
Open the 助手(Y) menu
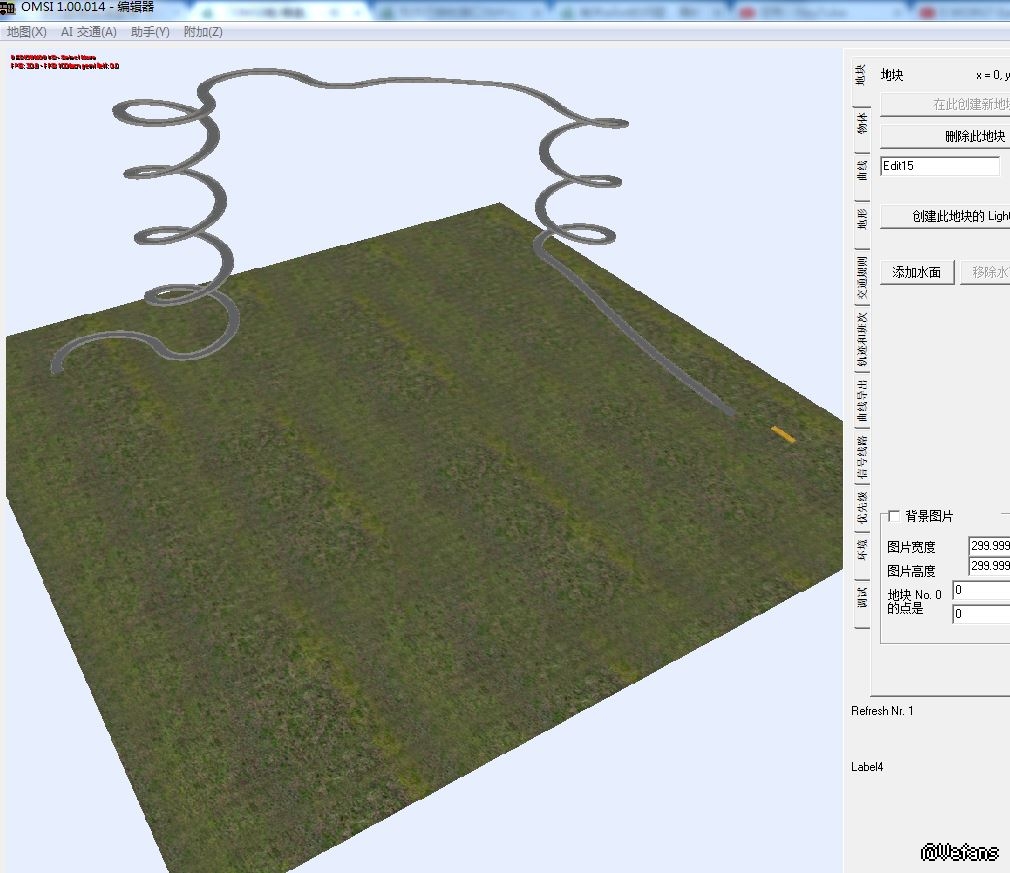tap(150, 32)
